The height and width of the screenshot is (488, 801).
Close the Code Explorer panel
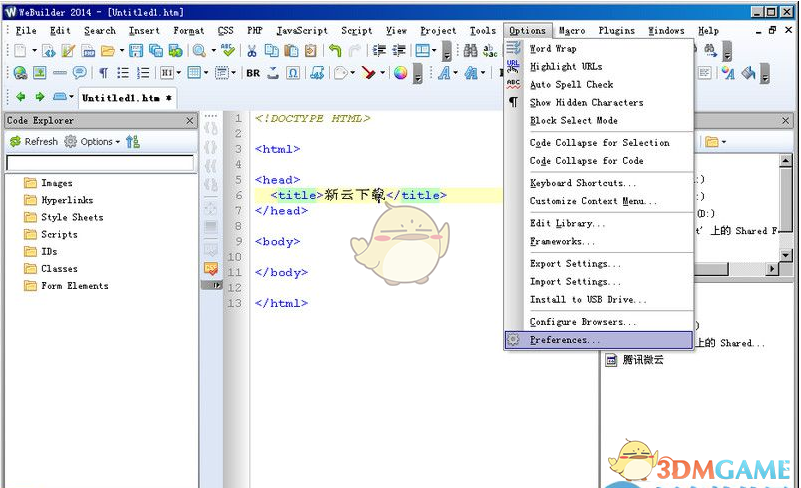[x=190, y=121]
